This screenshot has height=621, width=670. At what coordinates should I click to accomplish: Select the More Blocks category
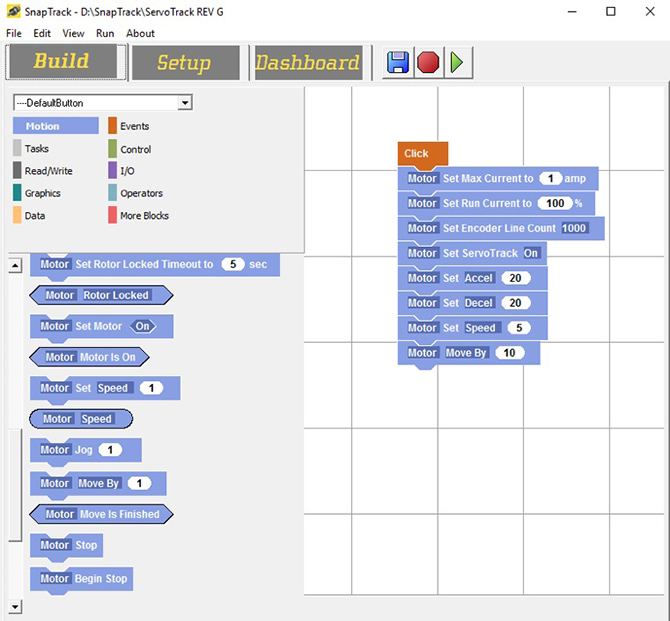138,215
